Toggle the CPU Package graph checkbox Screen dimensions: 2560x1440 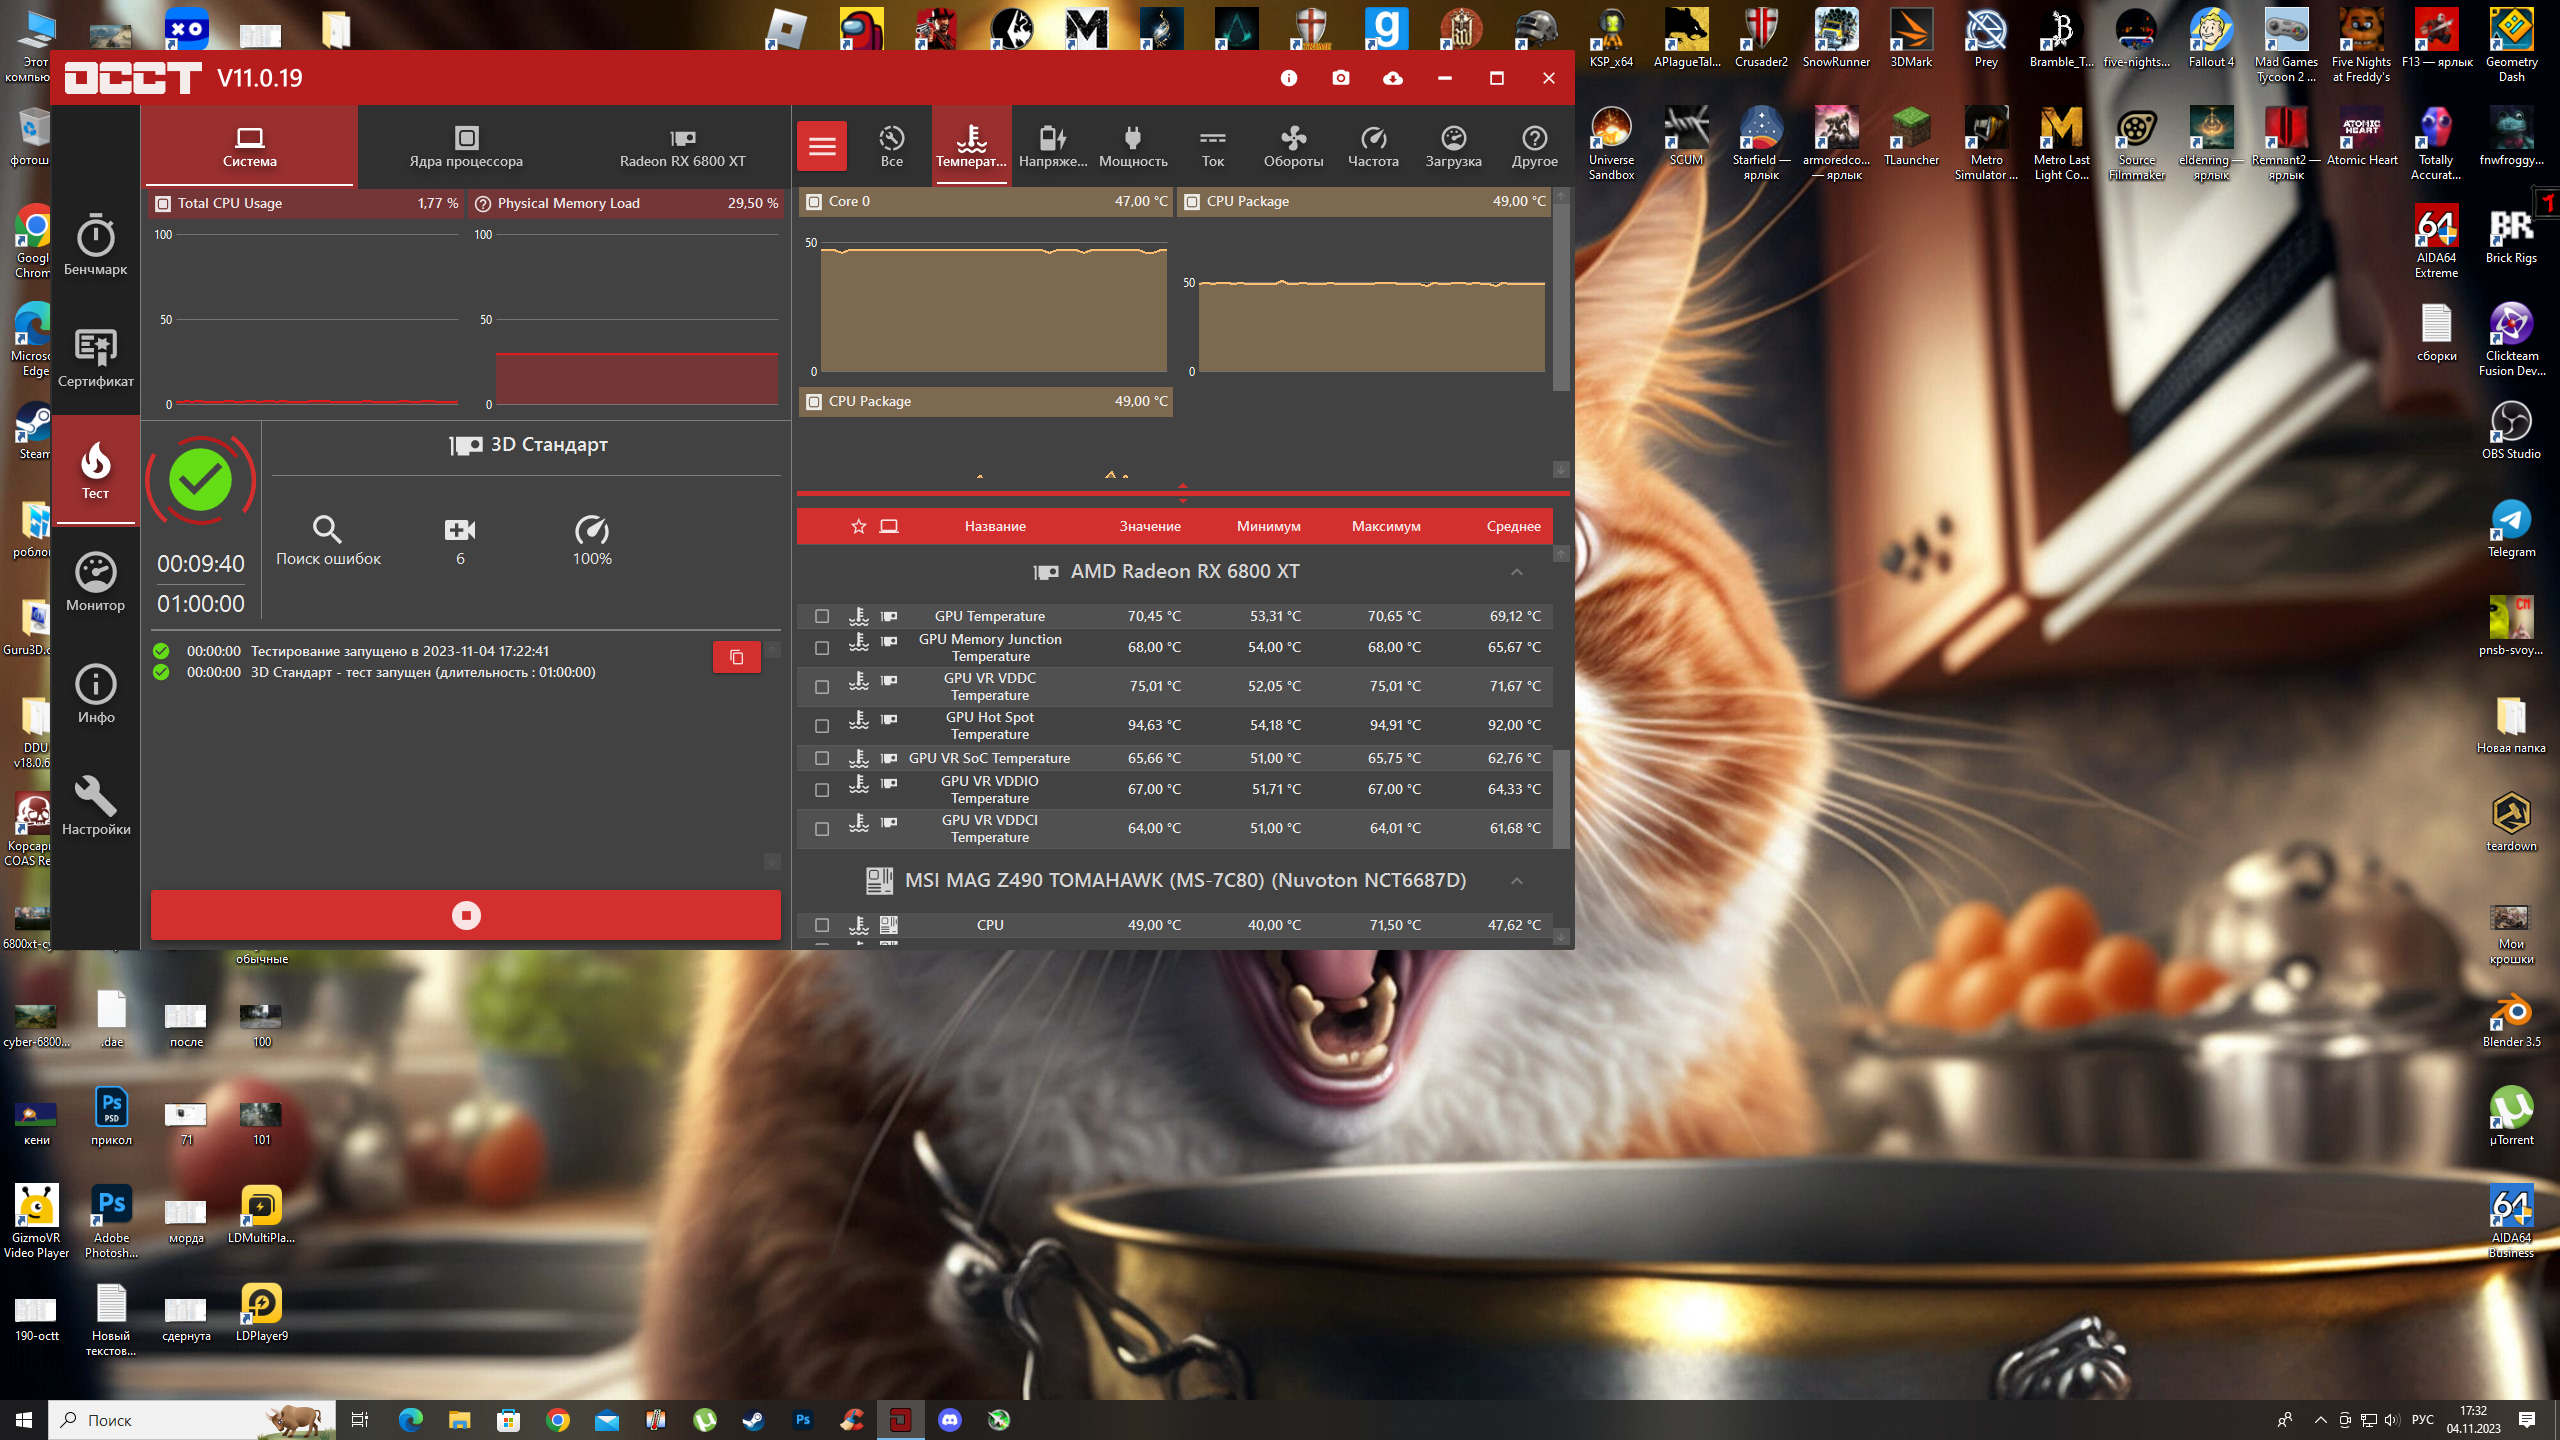[x=1192, y=201]
